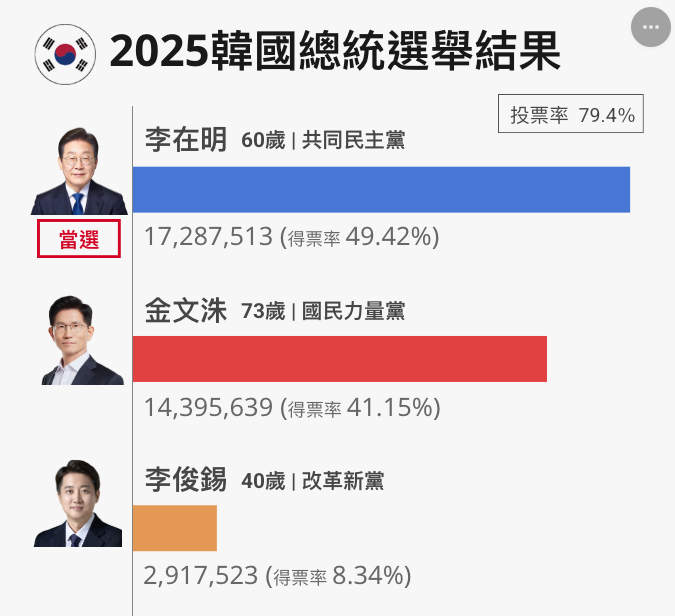The image size is (675, 616).
Task: Click the 投票率 79.4% box
Action: coord(571,114)
